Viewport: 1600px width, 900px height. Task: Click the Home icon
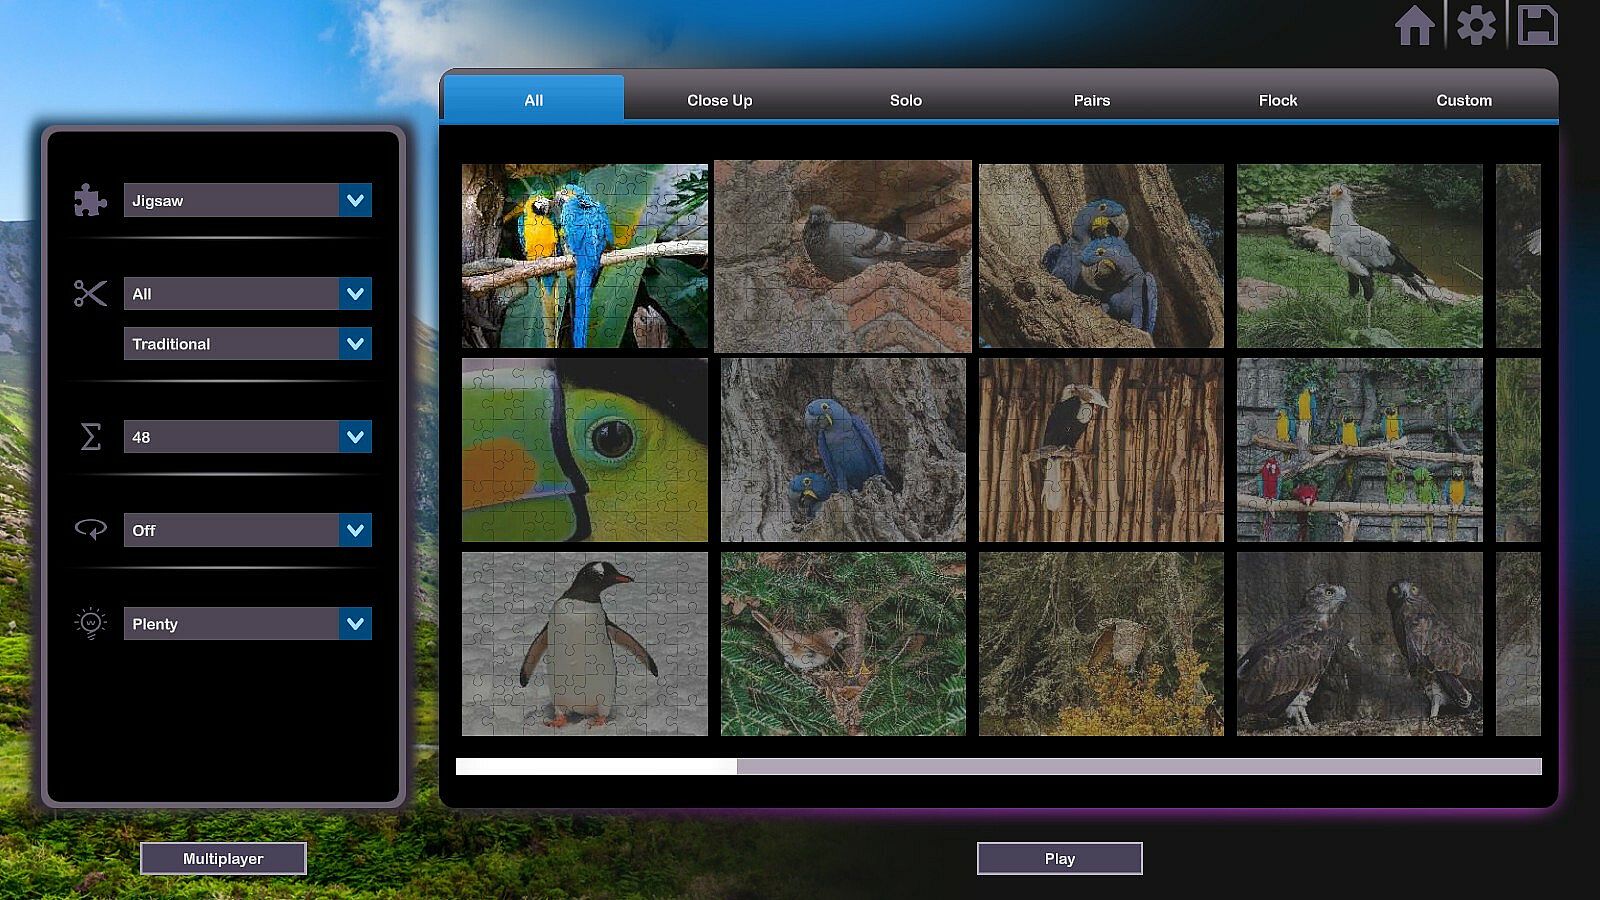[1414, 26]
